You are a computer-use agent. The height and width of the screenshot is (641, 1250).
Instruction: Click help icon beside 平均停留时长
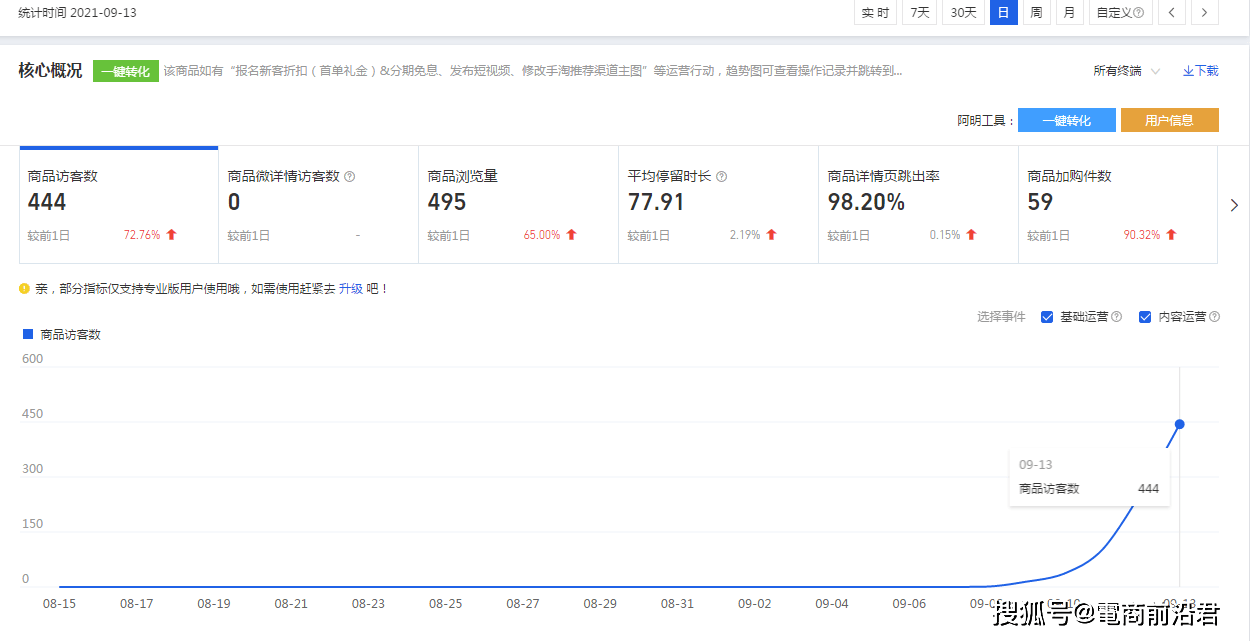click(x=721, y=176)
